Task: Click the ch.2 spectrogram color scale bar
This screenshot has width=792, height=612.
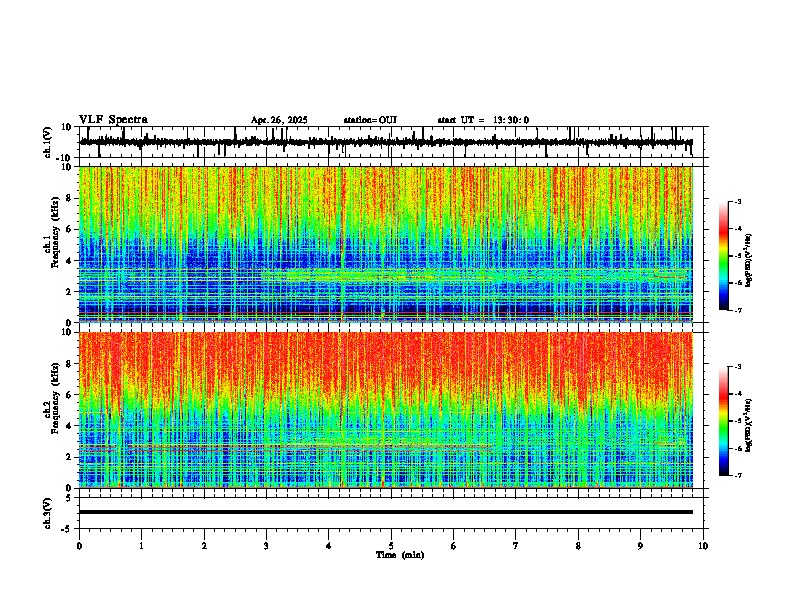Action: point(723,421)
